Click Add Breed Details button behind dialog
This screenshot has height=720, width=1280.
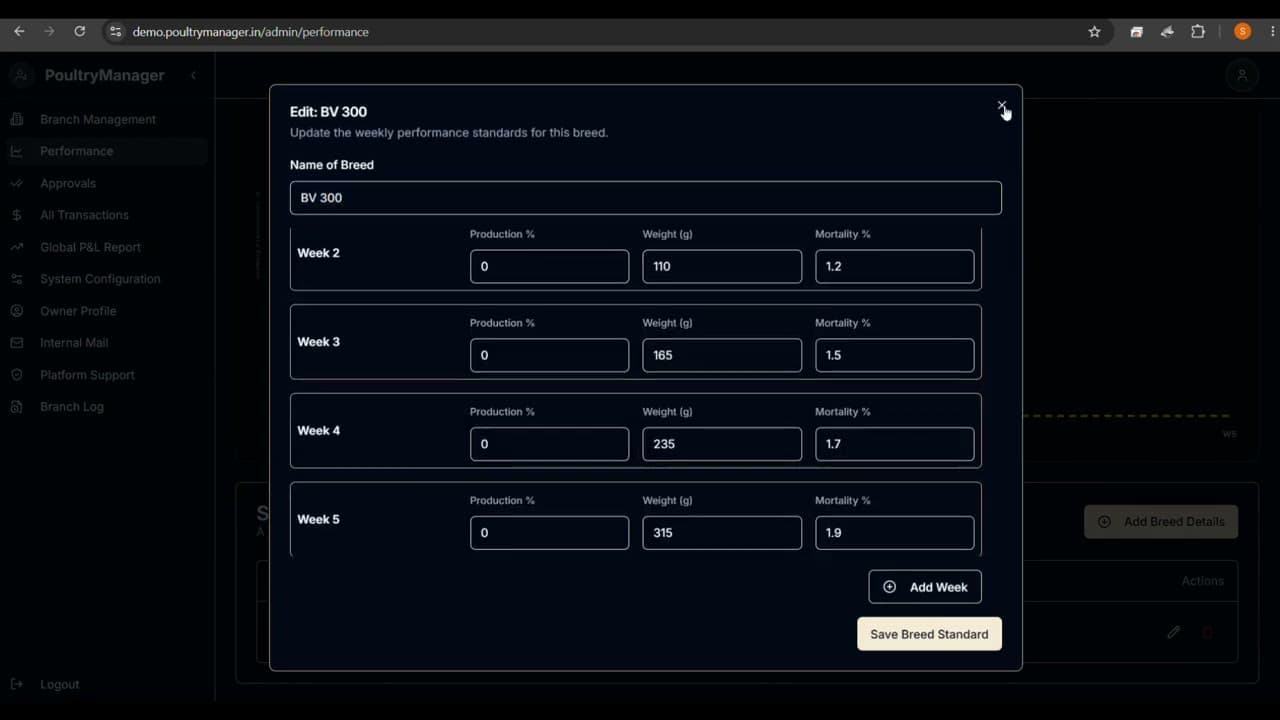[x=1161, y=522]
